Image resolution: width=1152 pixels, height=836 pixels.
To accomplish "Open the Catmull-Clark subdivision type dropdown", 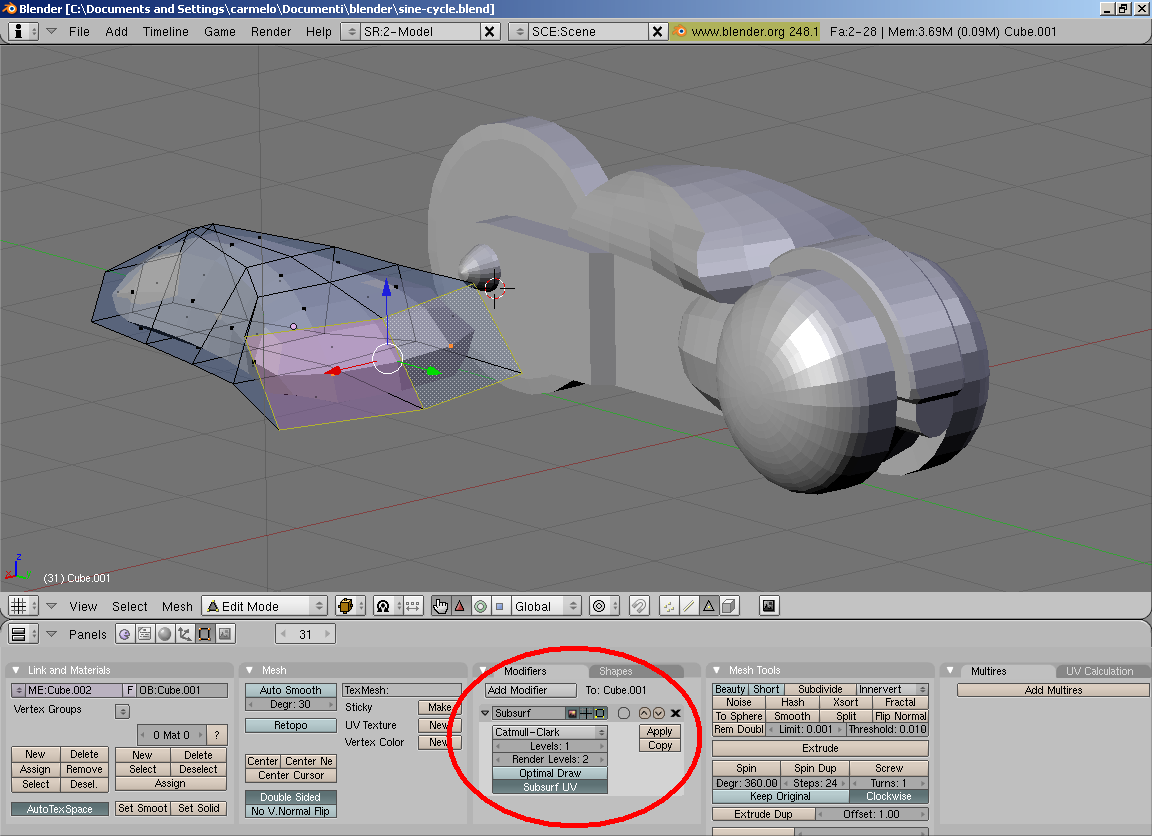I will 549,732.
